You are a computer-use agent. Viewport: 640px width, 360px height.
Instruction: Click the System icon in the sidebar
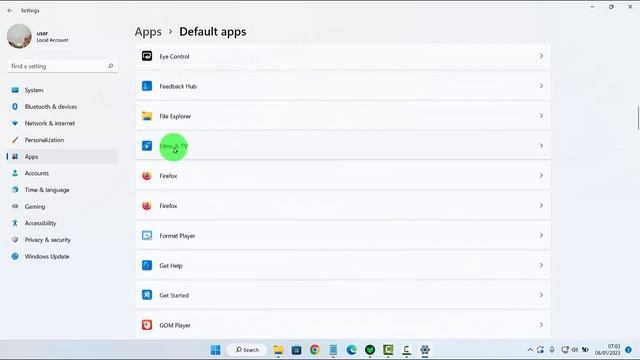click(15, 90)
